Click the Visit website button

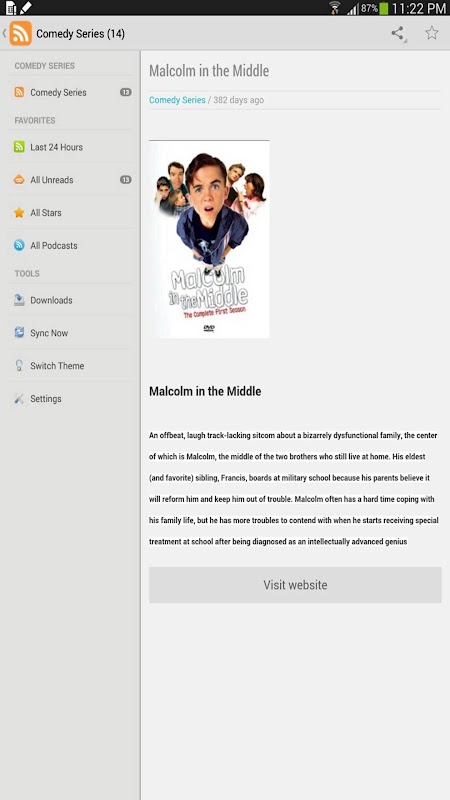pyautogui.click(x=295, y=585)
